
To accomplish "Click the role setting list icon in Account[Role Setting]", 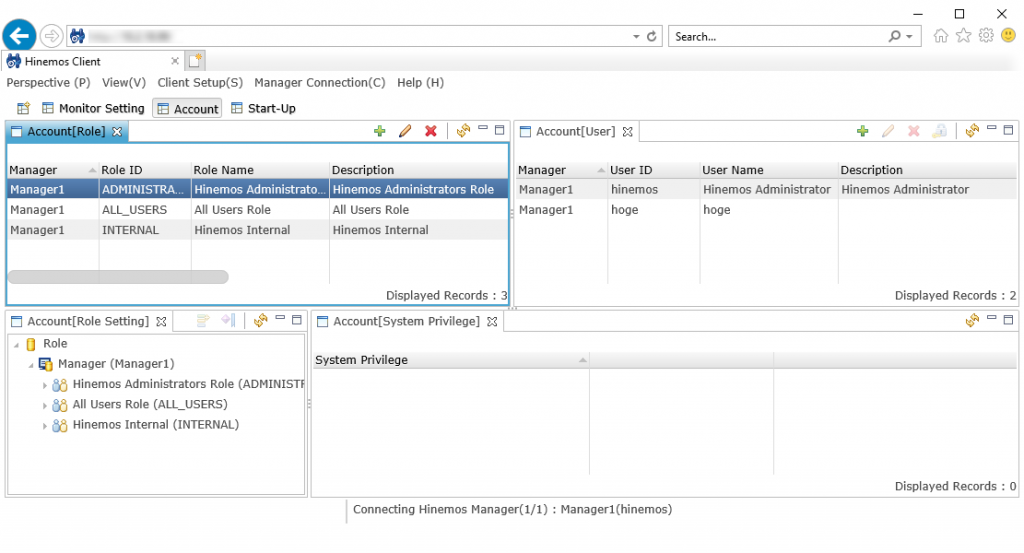I will click(x=202, y=321).
